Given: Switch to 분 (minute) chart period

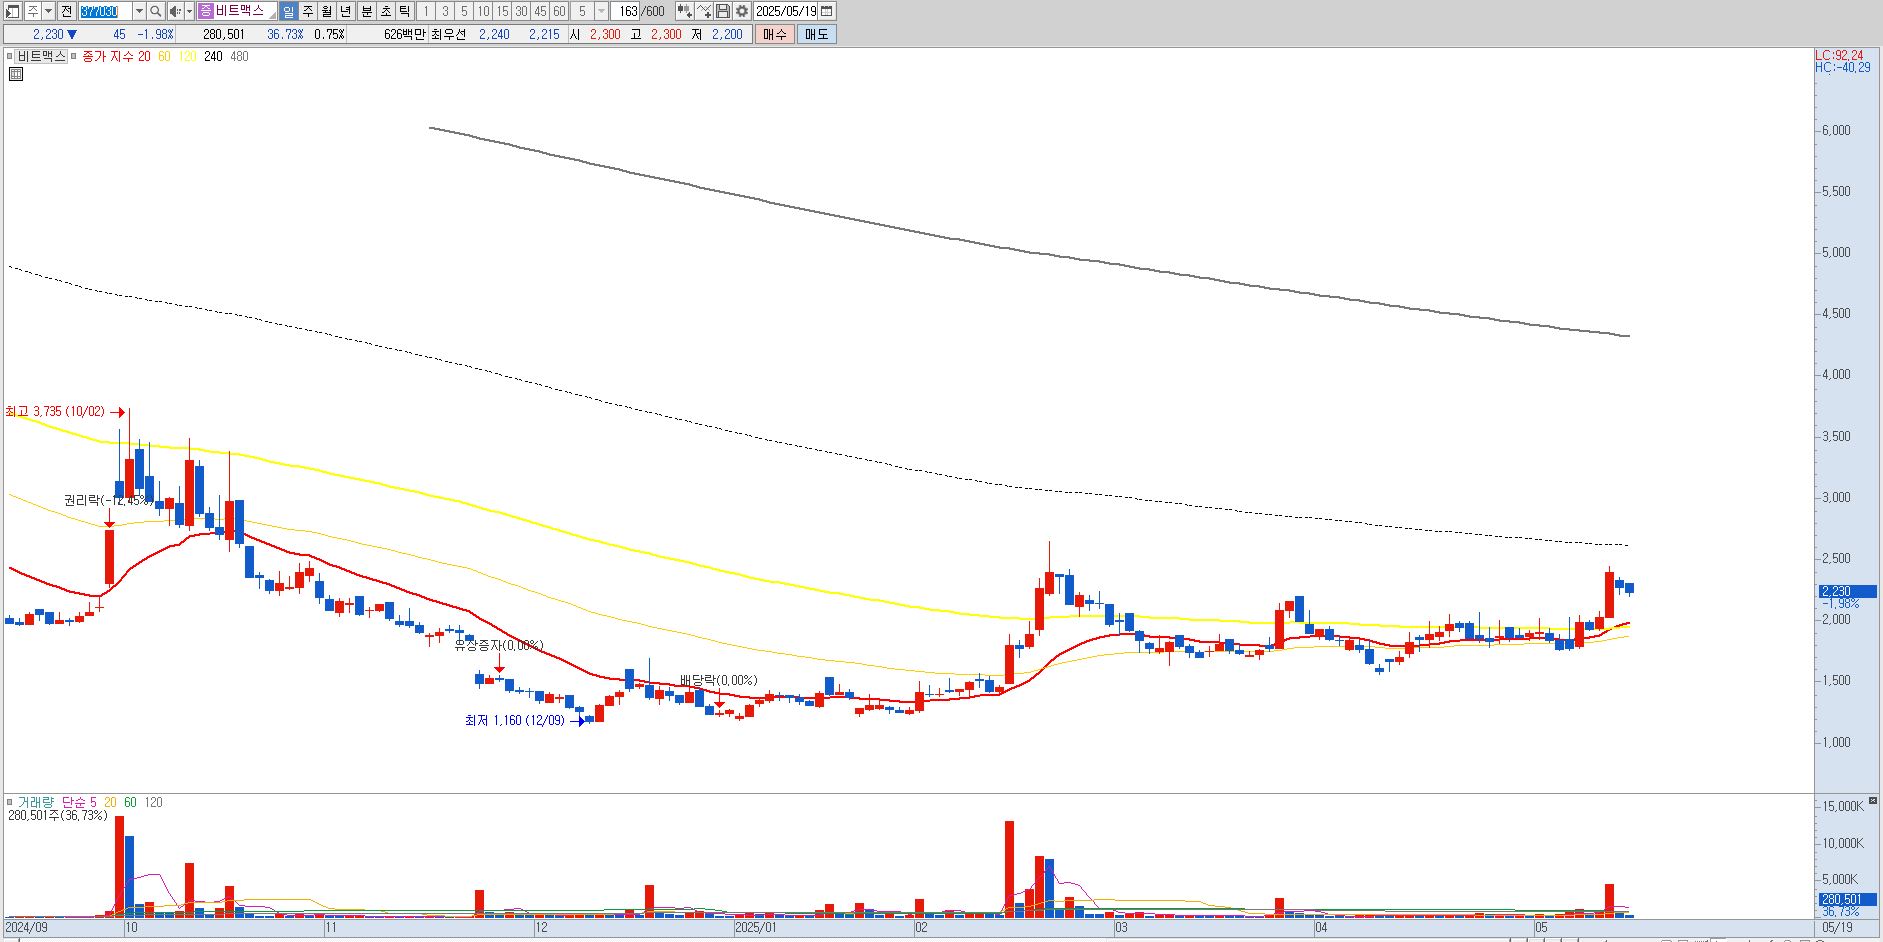Looking at the screenshot, I should pyautogui.click(x=366, y=11).
